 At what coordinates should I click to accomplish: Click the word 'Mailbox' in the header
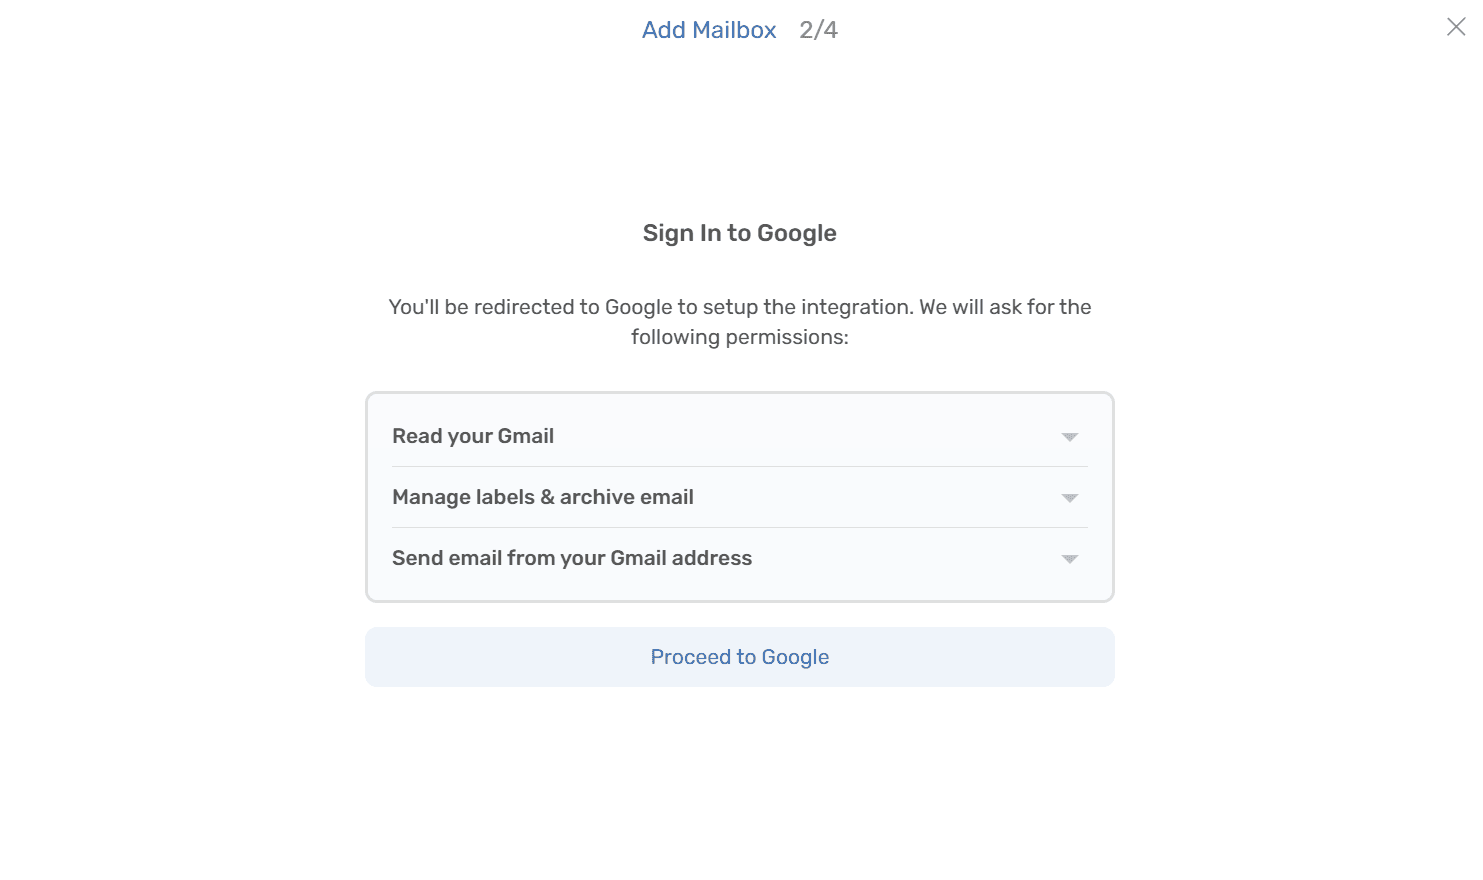coord(735,30)
